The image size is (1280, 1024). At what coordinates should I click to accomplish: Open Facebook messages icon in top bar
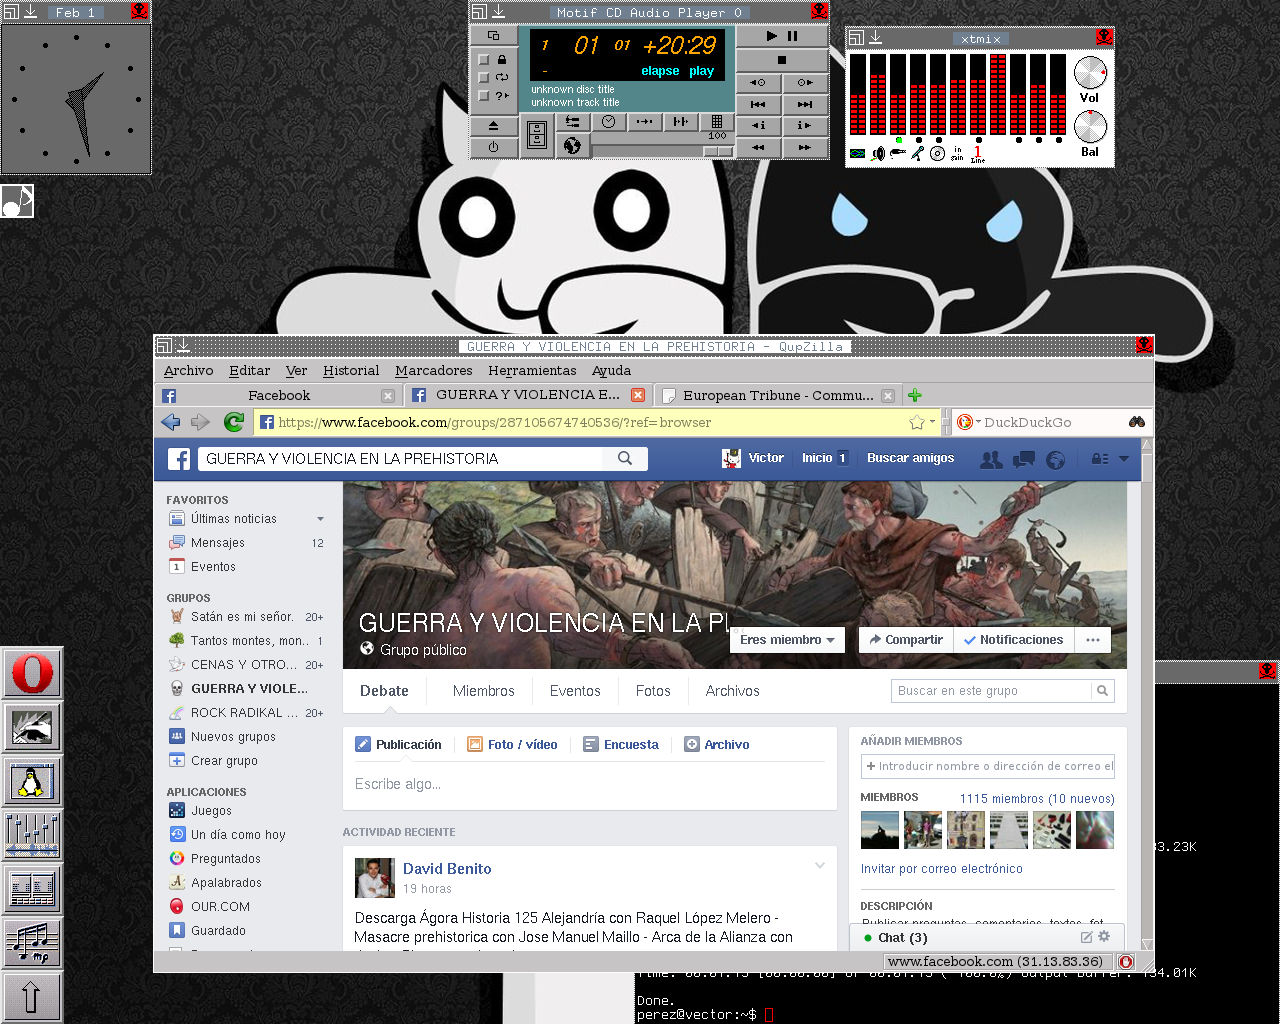point(1023,459)
